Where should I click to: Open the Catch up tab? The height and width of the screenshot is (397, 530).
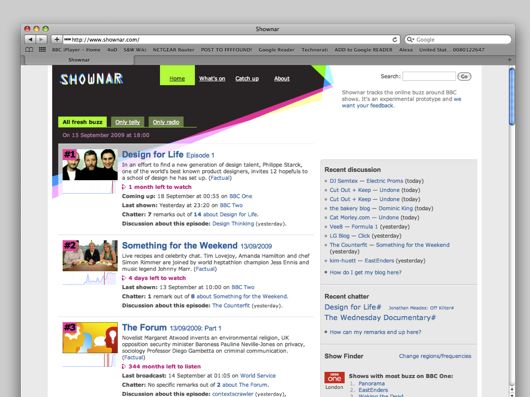click(247, 78)
